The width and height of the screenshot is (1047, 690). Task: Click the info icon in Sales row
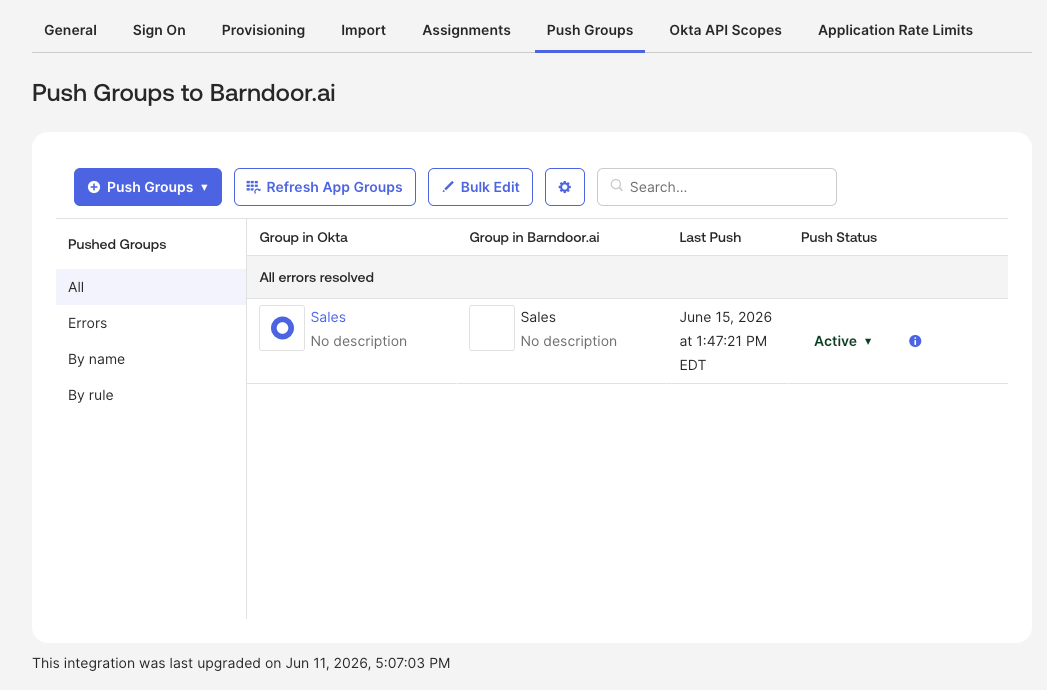pyautogui.click(x=915, y=341)
